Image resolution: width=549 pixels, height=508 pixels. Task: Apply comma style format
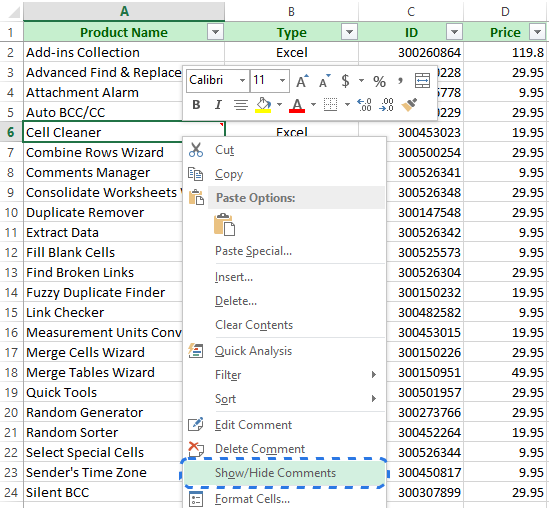pyautogui.click(x=400, y=81)
